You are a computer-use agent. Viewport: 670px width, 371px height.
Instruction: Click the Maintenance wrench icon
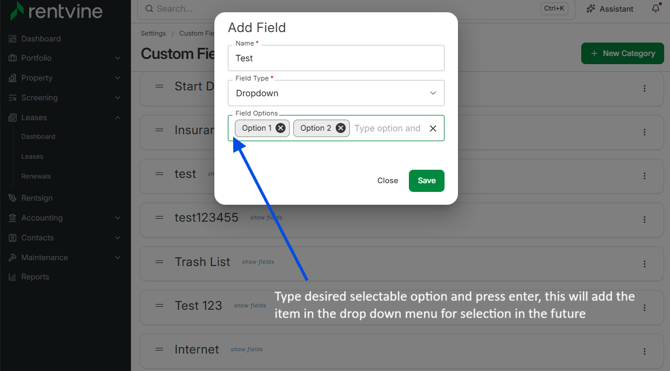tap(12, 257)
